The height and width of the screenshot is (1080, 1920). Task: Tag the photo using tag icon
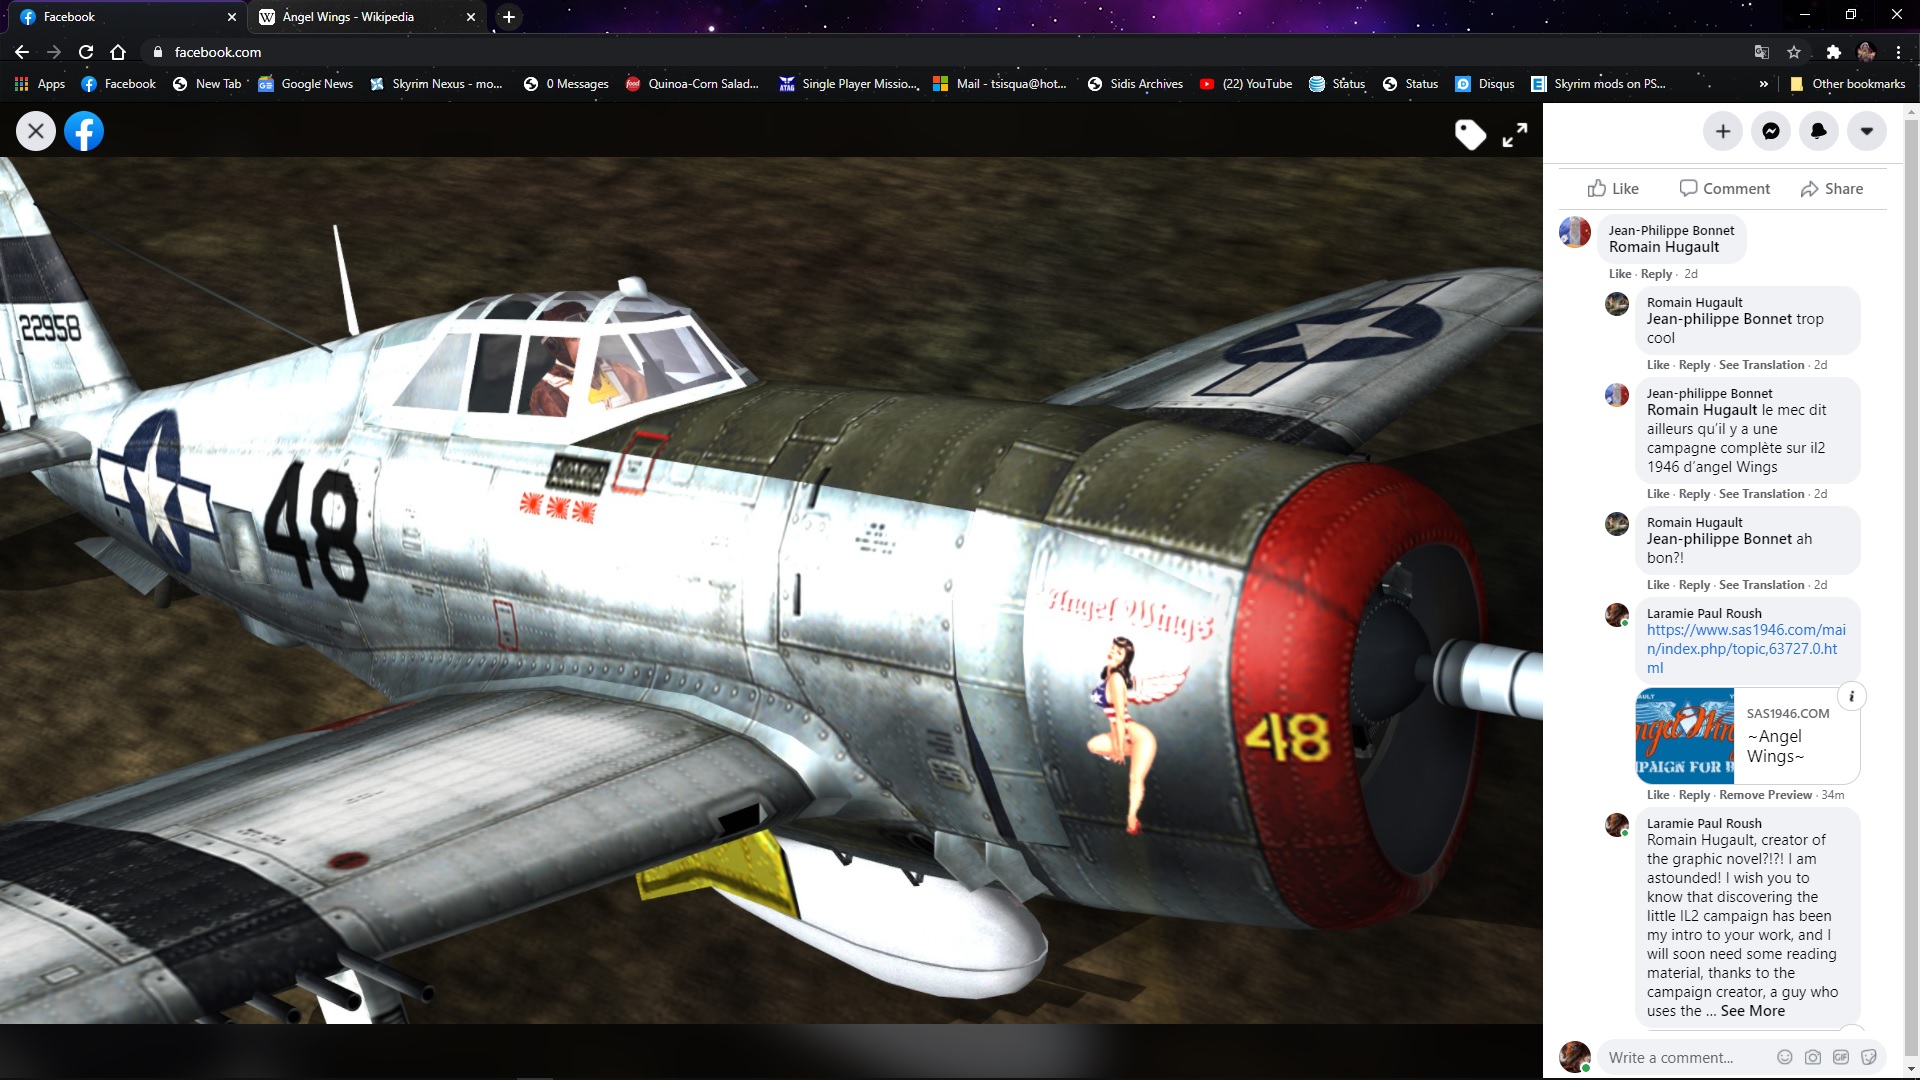1470,134
